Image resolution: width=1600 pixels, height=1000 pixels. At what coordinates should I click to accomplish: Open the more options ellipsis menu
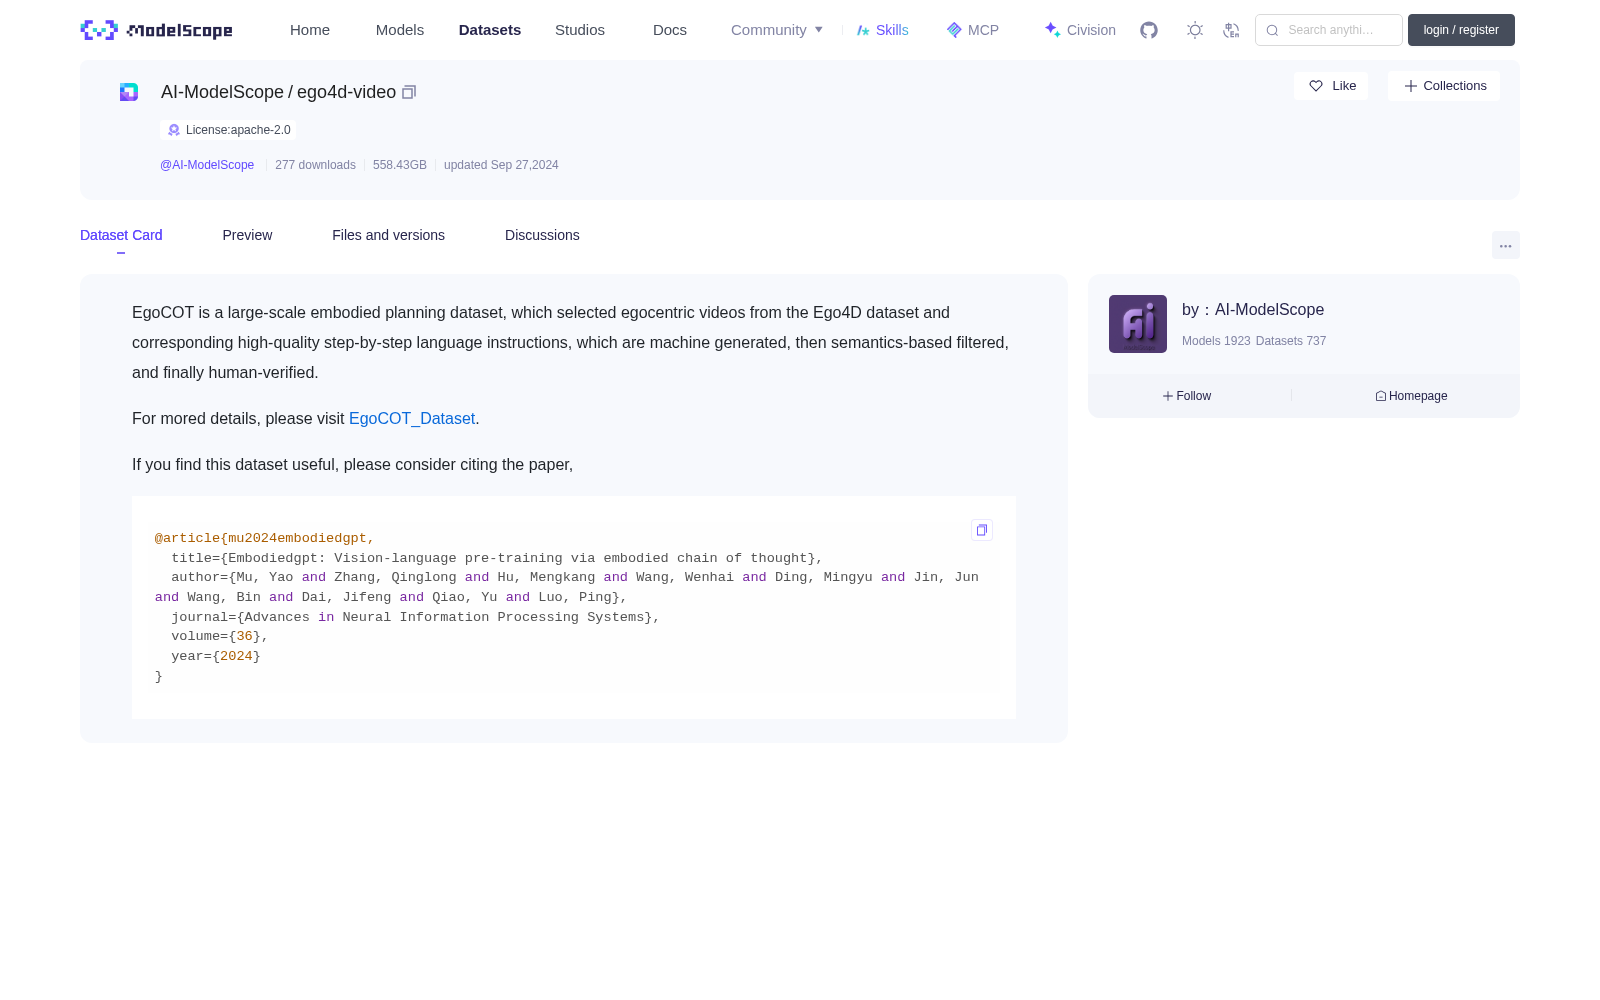[1505, 246]
